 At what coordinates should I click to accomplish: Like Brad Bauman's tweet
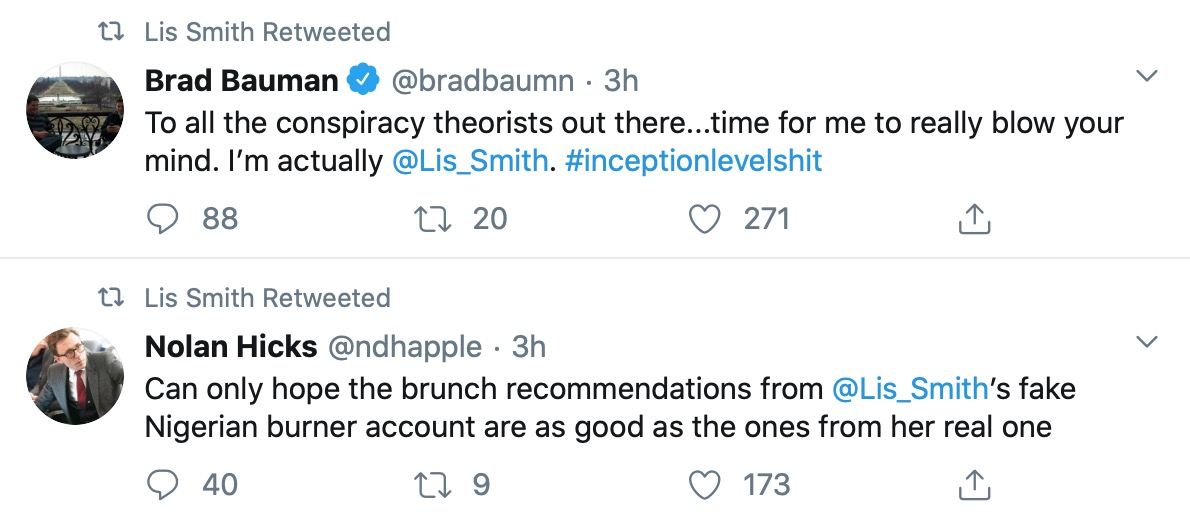[706, 218]
